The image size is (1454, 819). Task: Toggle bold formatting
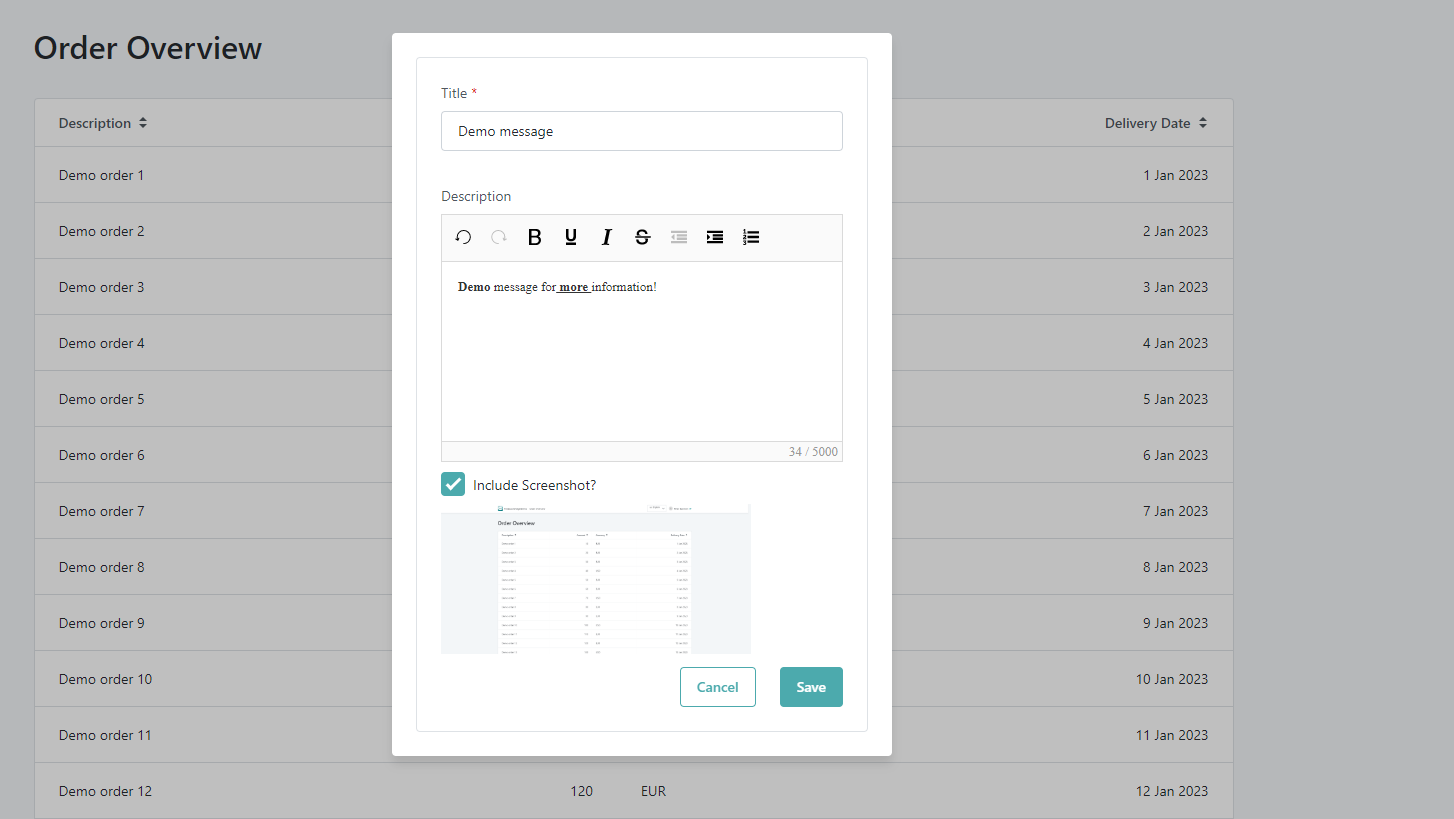click(x=535, y=237)
